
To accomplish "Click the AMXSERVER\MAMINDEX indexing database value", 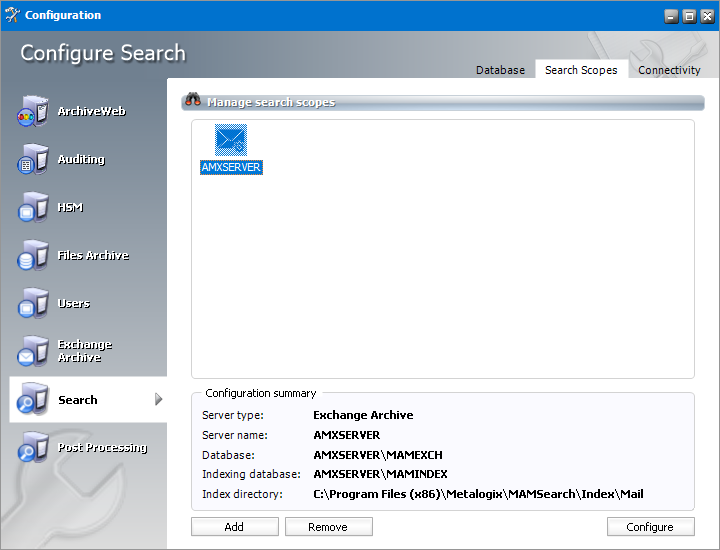I will [x=380, y=474].
